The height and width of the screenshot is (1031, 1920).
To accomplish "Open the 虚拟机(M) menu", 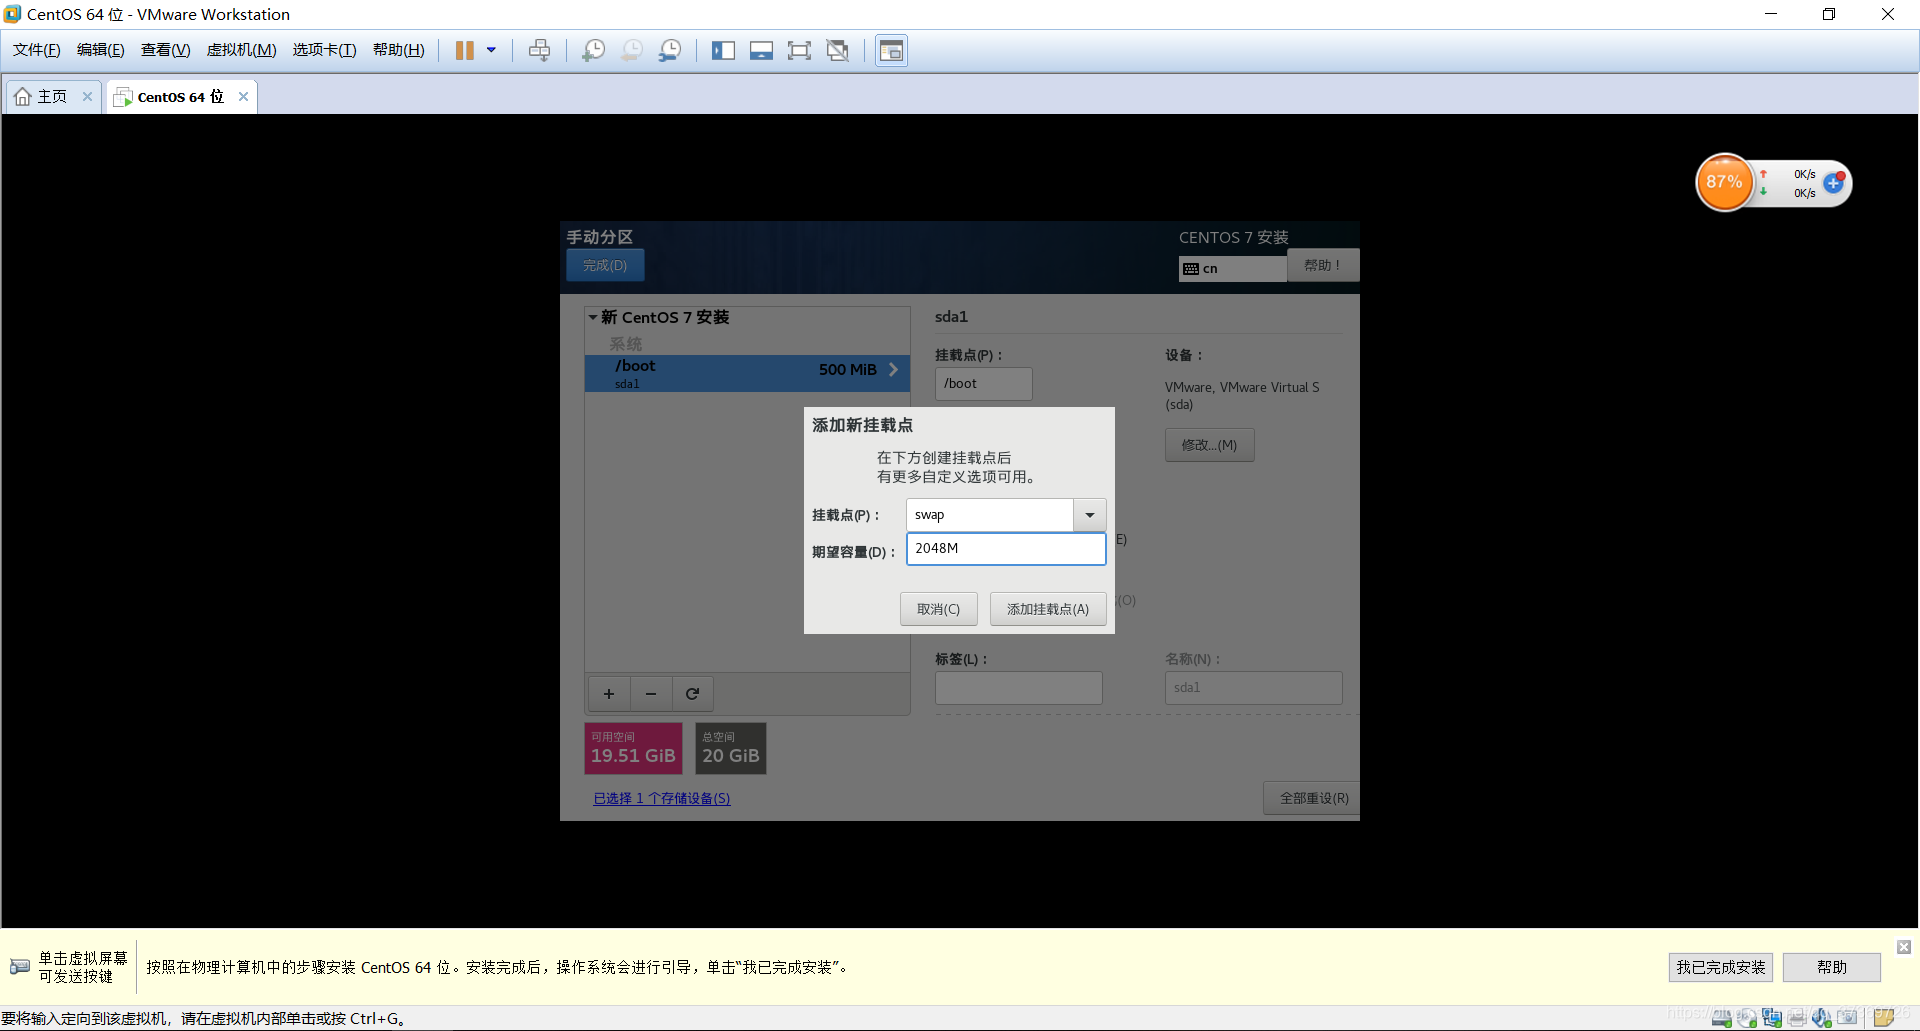I will tap(241, 50).
